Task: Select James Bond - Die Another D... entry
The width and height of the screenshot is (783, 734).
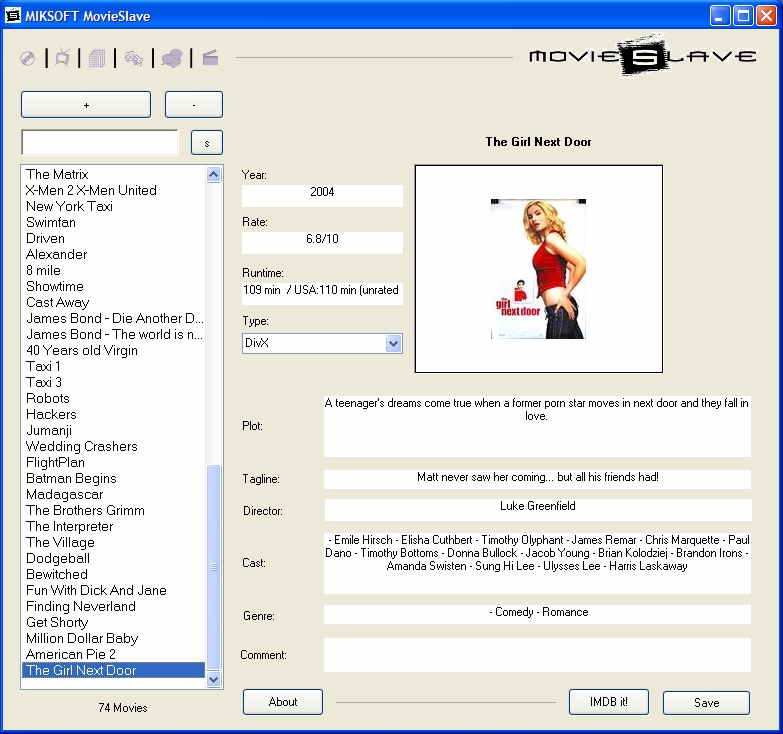Action: pyautogui.click(x=114, y=318)
